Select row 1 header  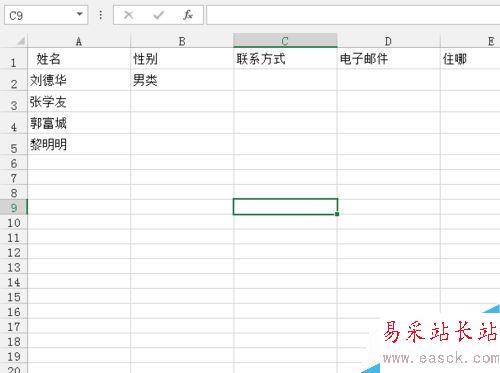(x=14, y=59)
